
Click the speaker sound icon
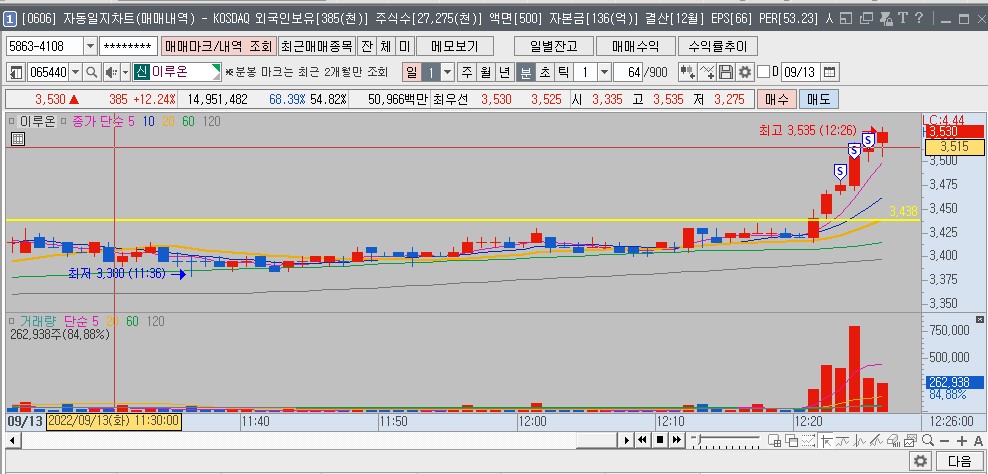[110, 72]
